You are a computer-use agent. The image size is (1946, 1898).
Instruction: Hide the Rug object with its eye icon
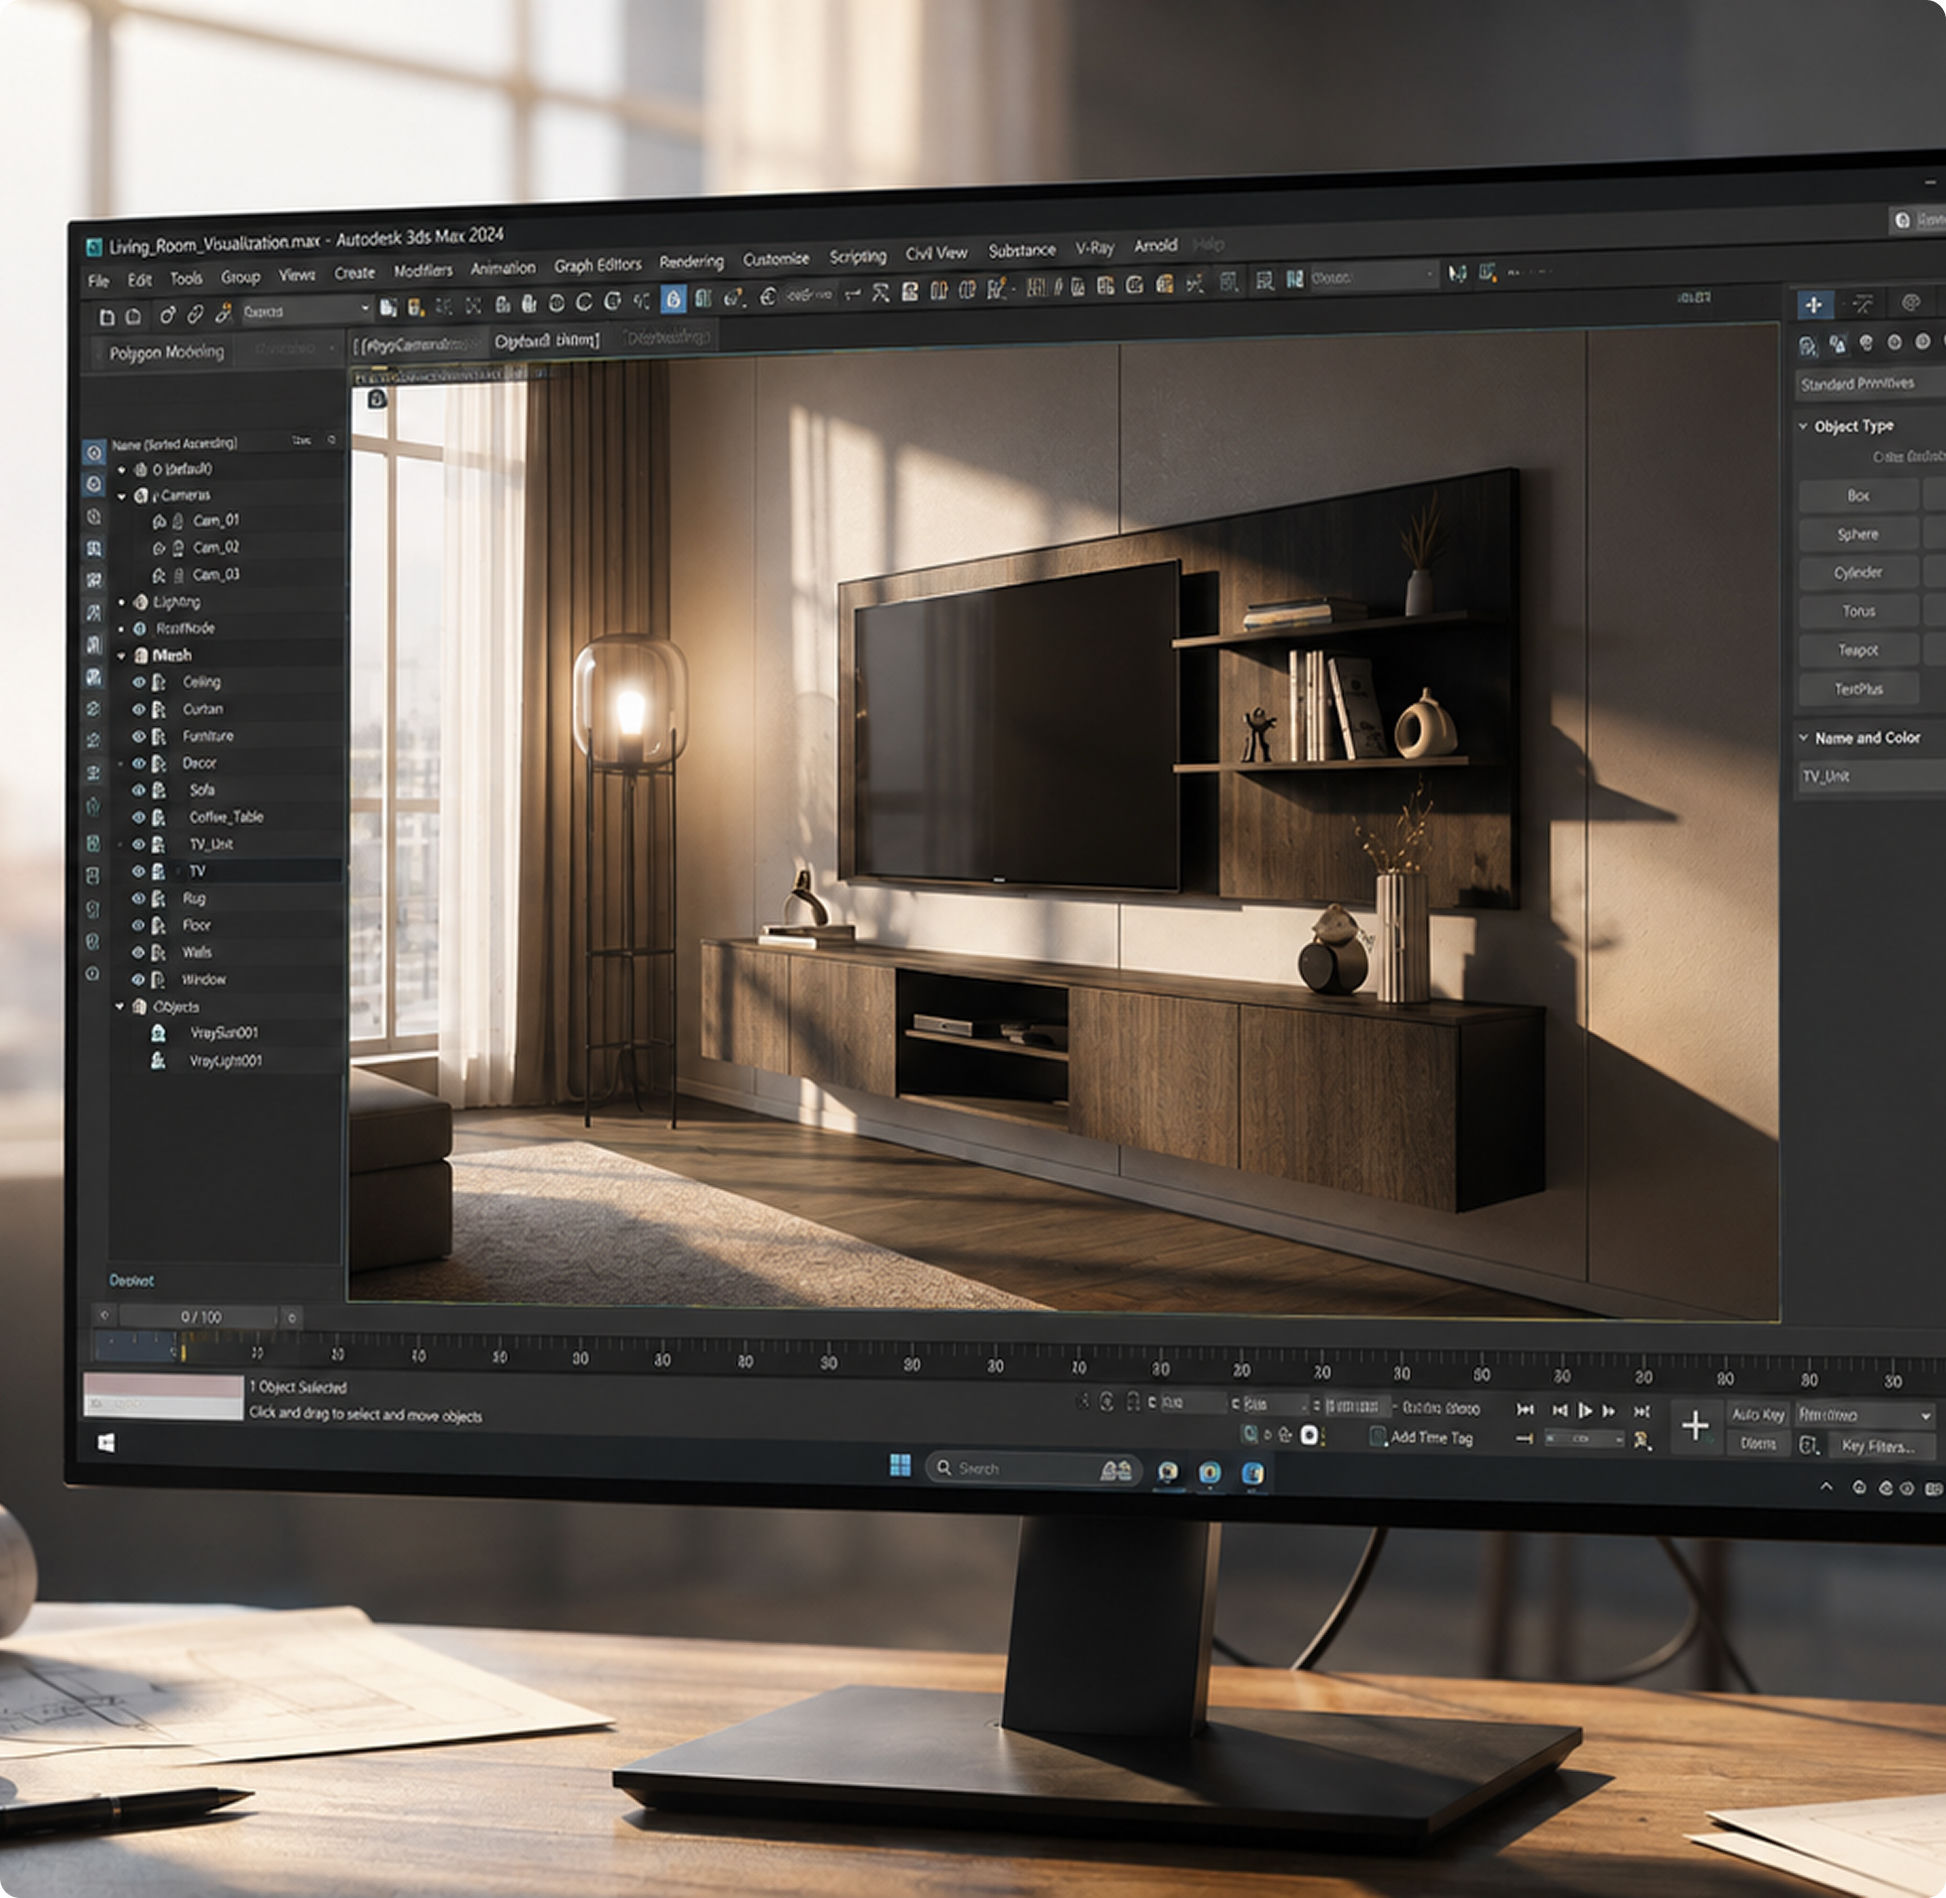(x=139, y=898)
